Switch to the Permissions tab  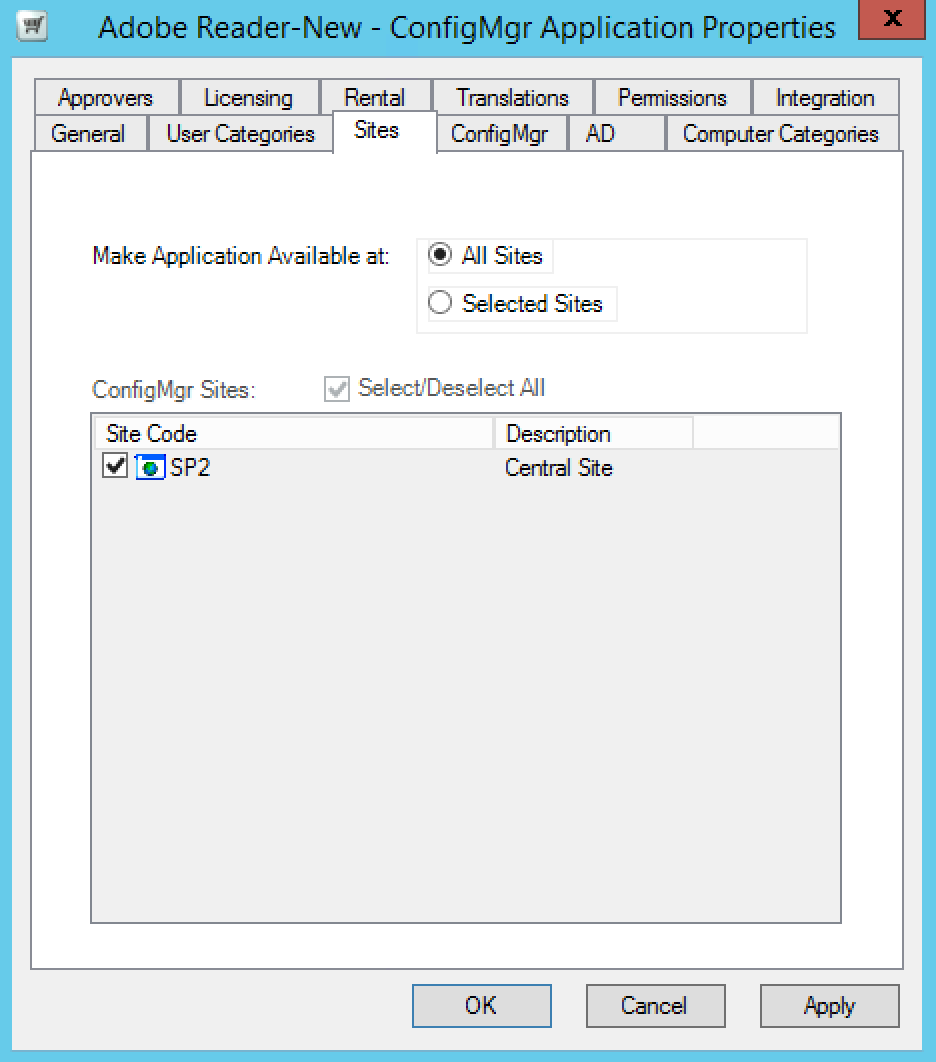(671, 98)
